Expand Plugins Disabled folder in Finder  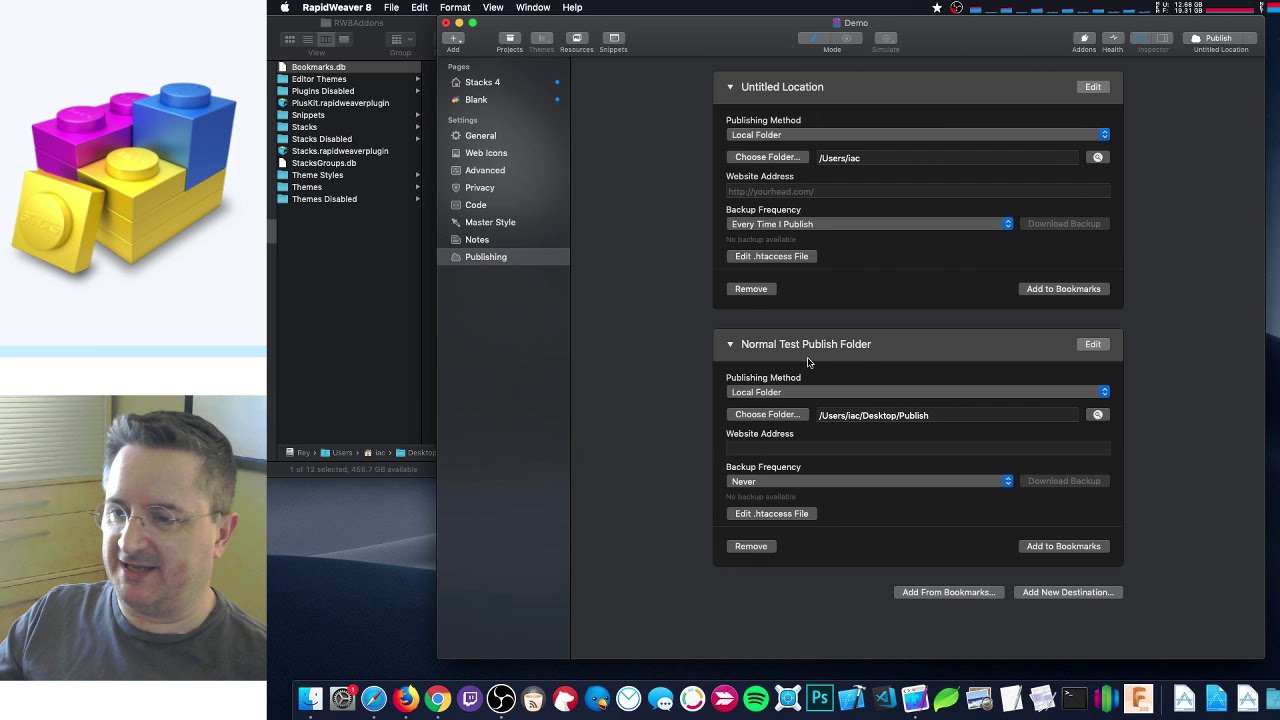(x=418, y=91)
